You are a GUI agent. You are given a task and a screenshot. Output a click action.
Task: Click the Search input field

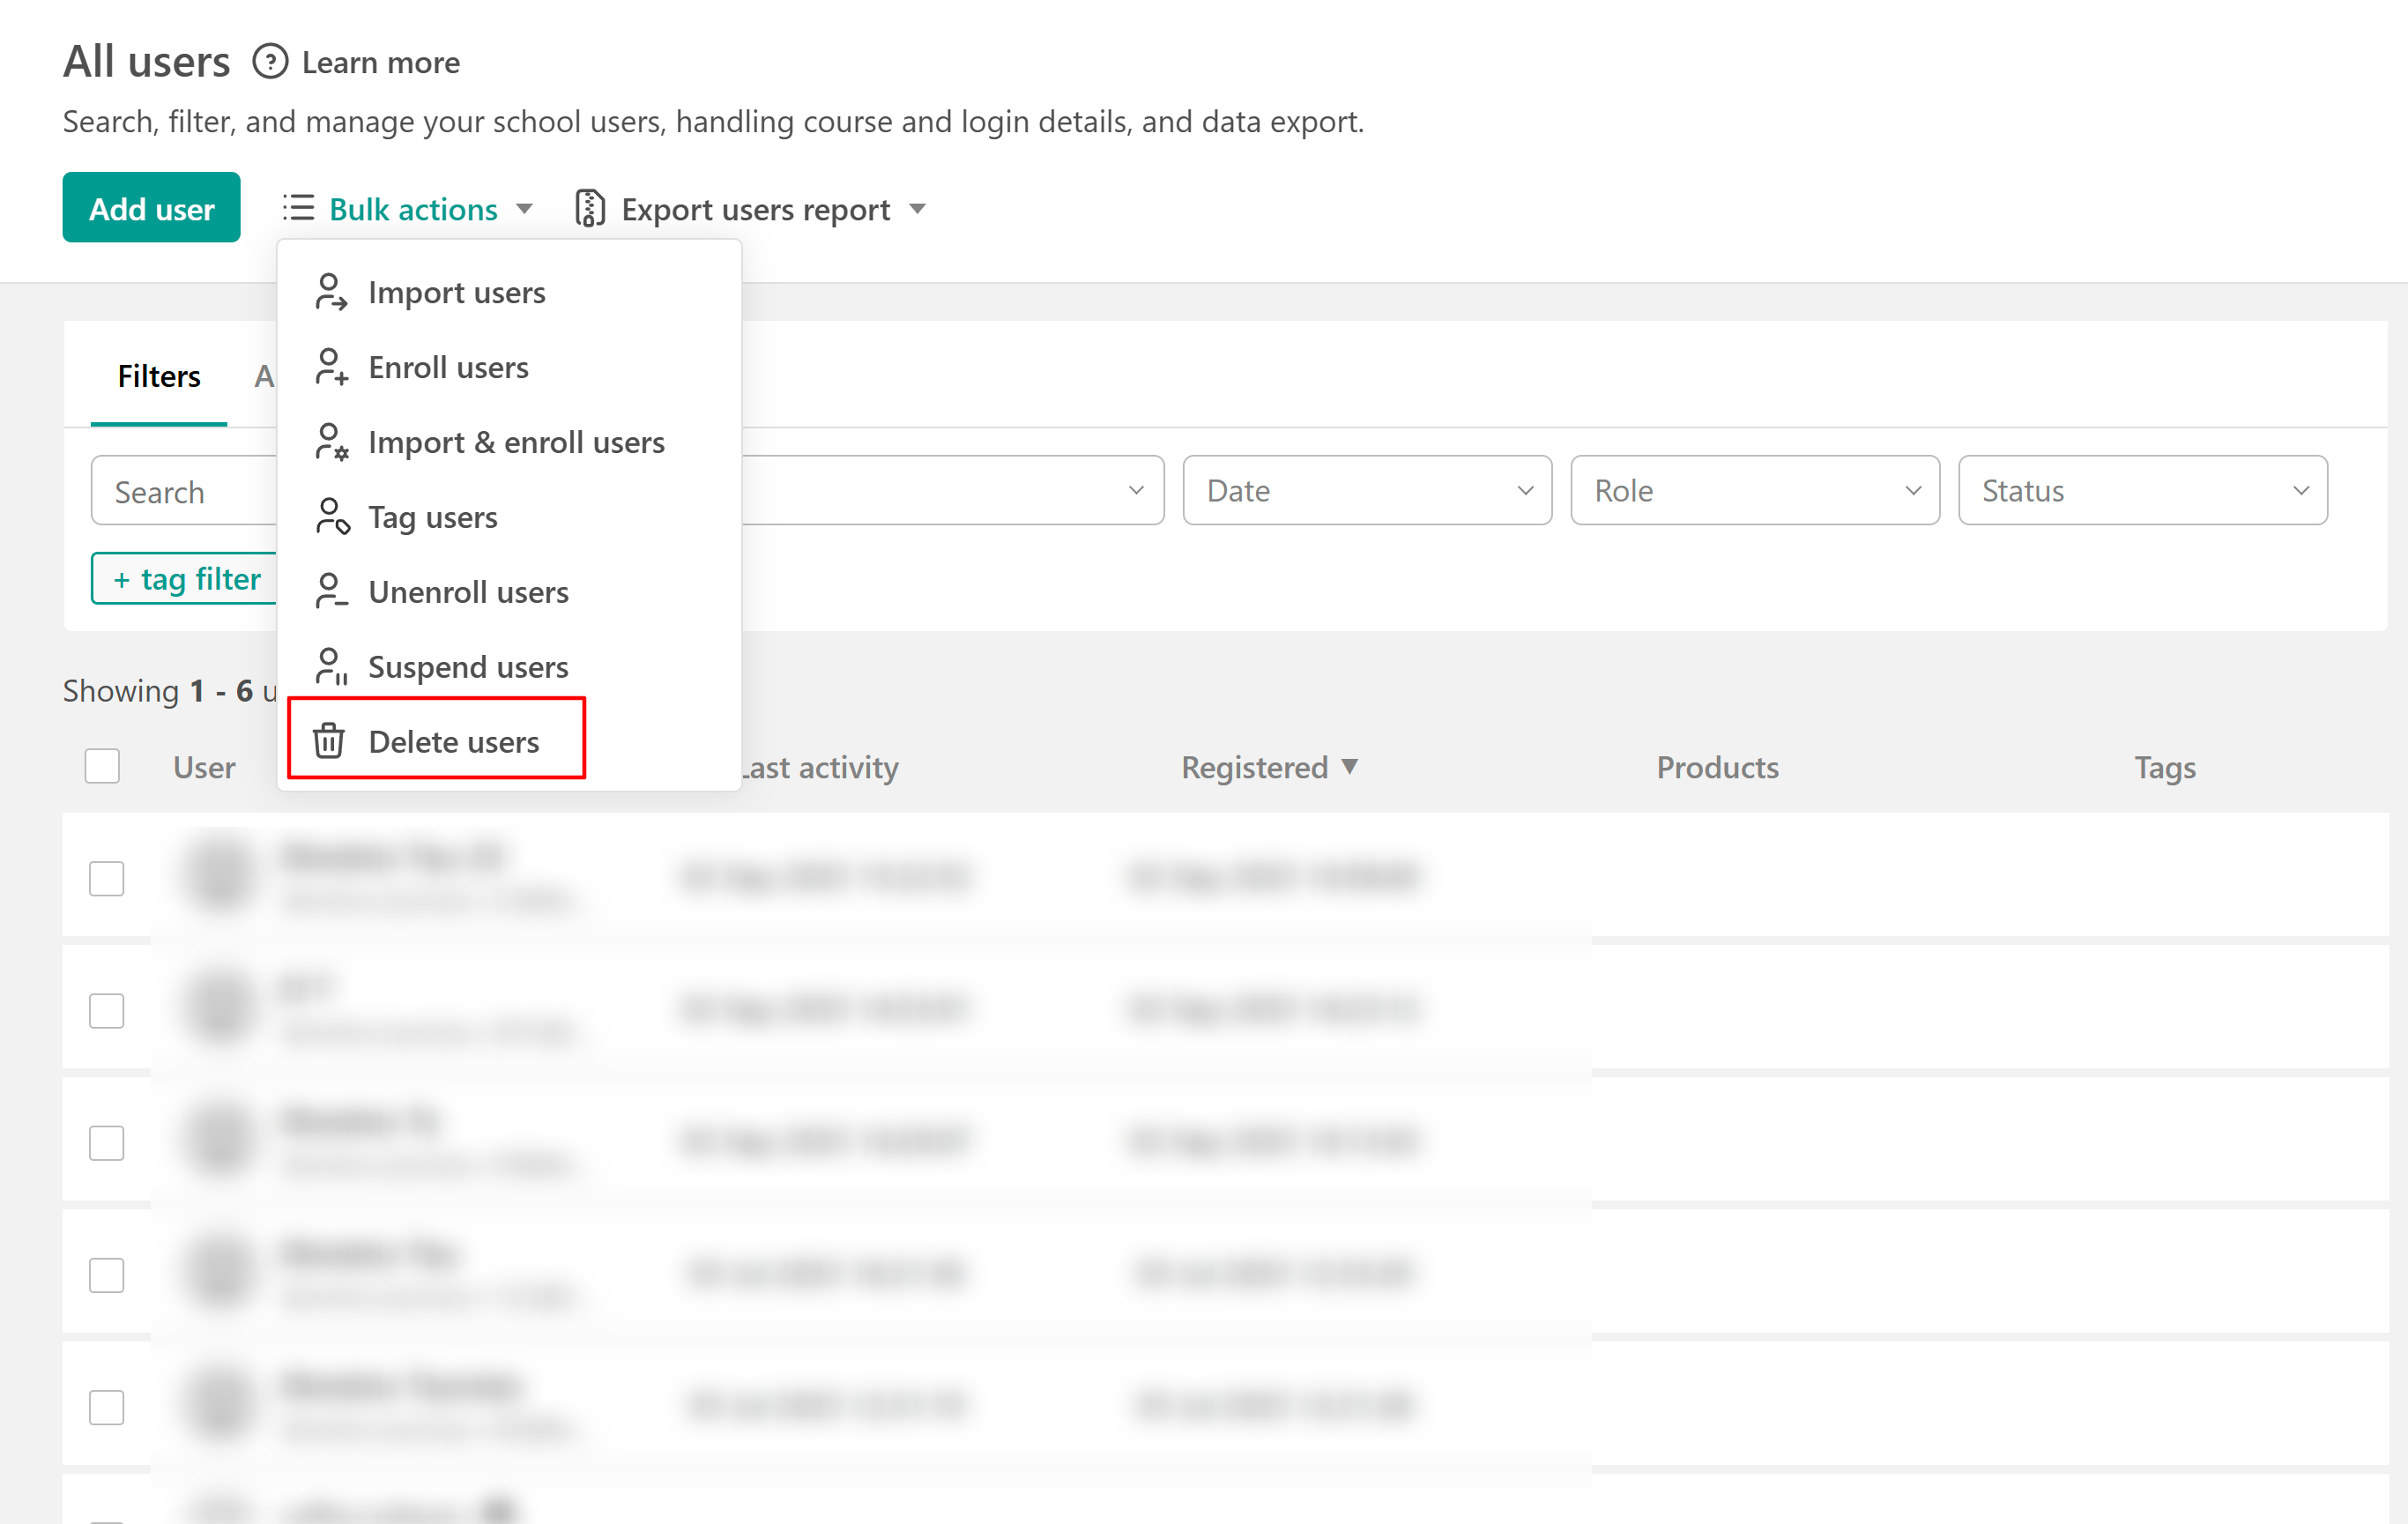[x=185, y=492]
